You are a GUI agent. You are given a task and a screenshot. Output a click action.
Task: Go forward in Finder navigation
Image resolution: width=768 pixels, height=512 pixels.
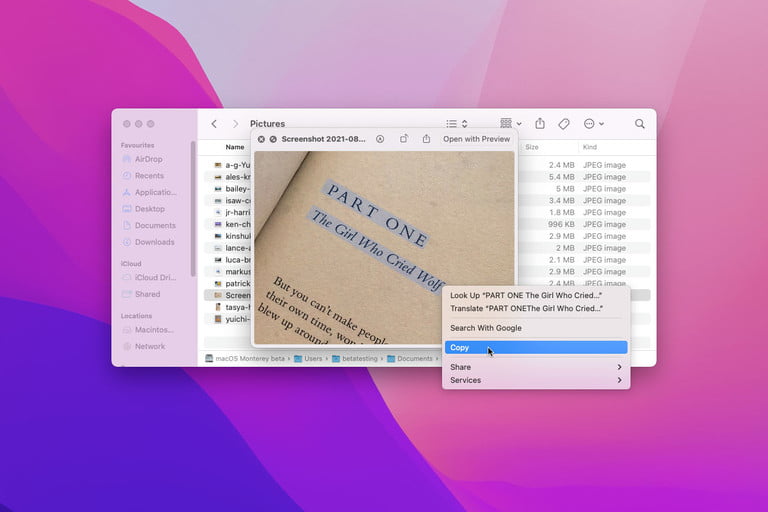point(236,124)
